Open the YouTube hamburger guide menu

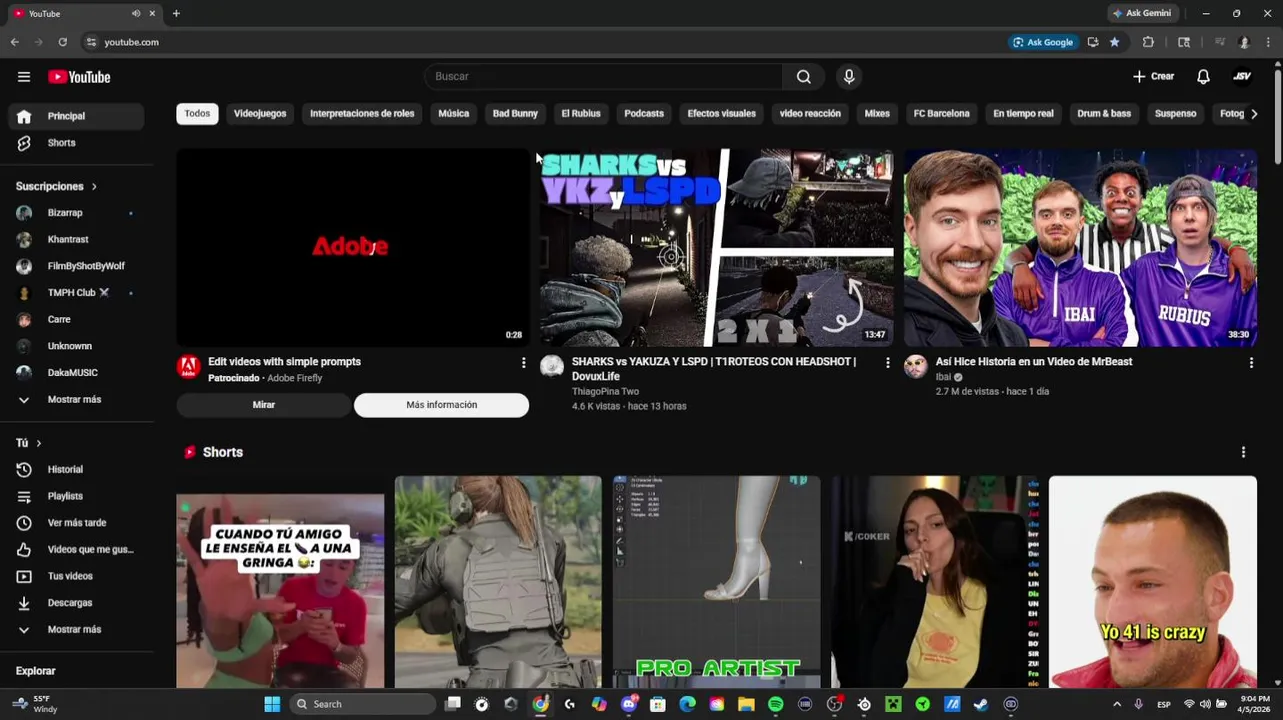coord(24,77)
